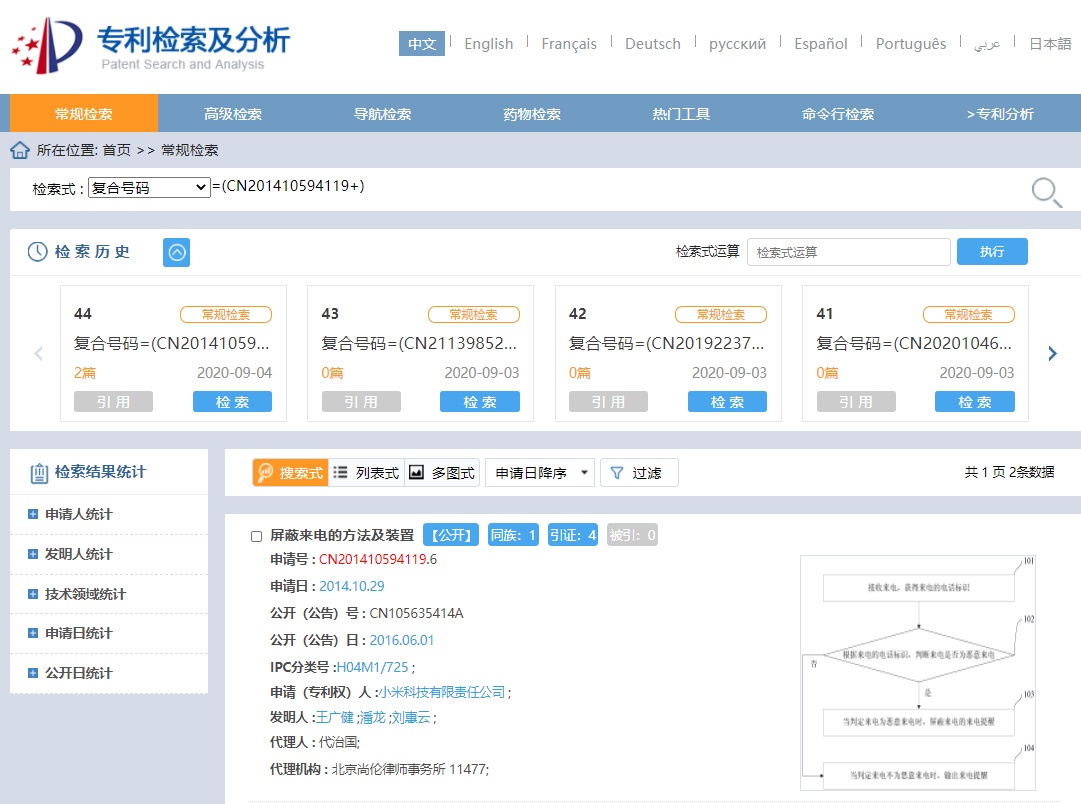Open the filter (过滤) funnel option
Screen dimensions: 1081x804
(x=639, y=473)
